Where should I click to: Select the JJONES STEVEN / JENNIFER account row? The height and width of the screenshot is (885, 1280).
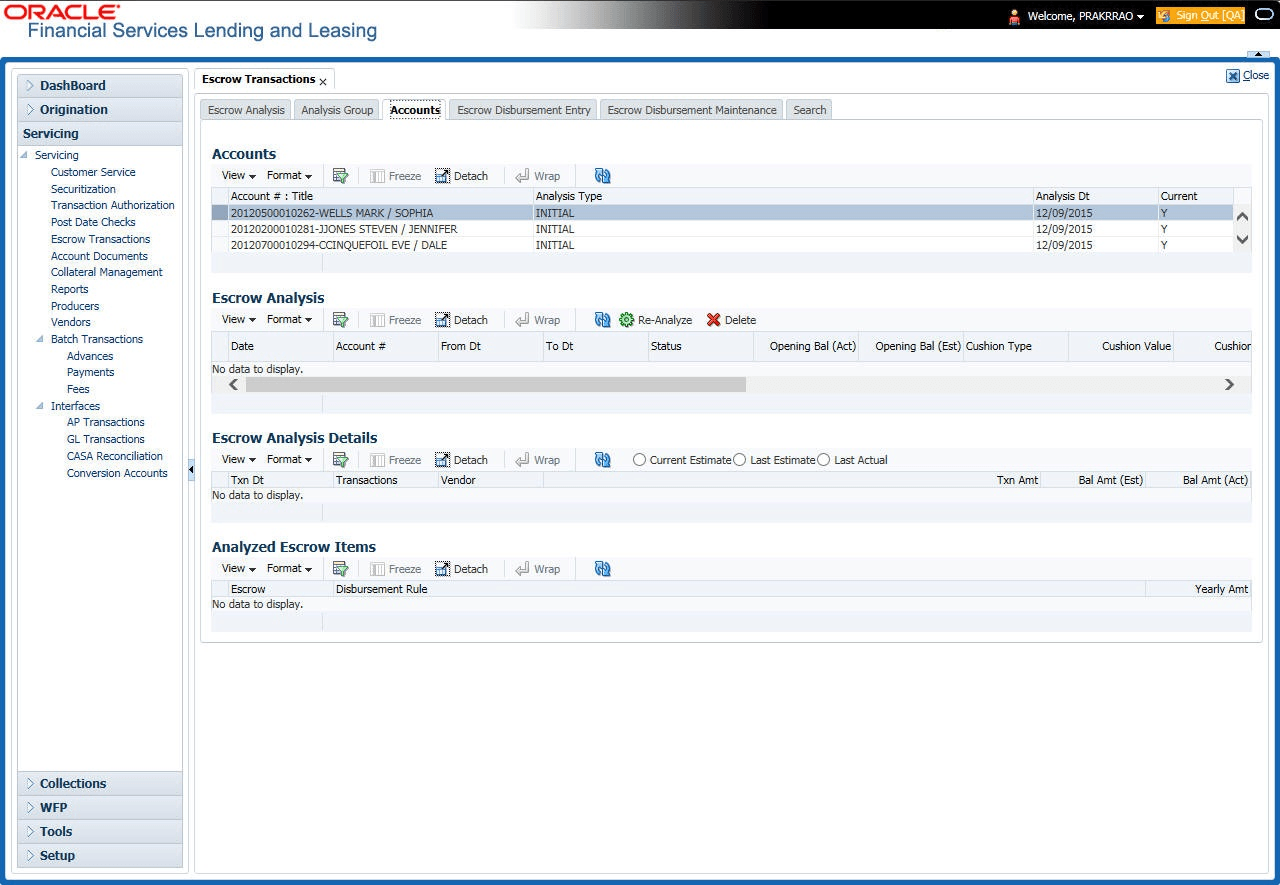coord(722,229)
